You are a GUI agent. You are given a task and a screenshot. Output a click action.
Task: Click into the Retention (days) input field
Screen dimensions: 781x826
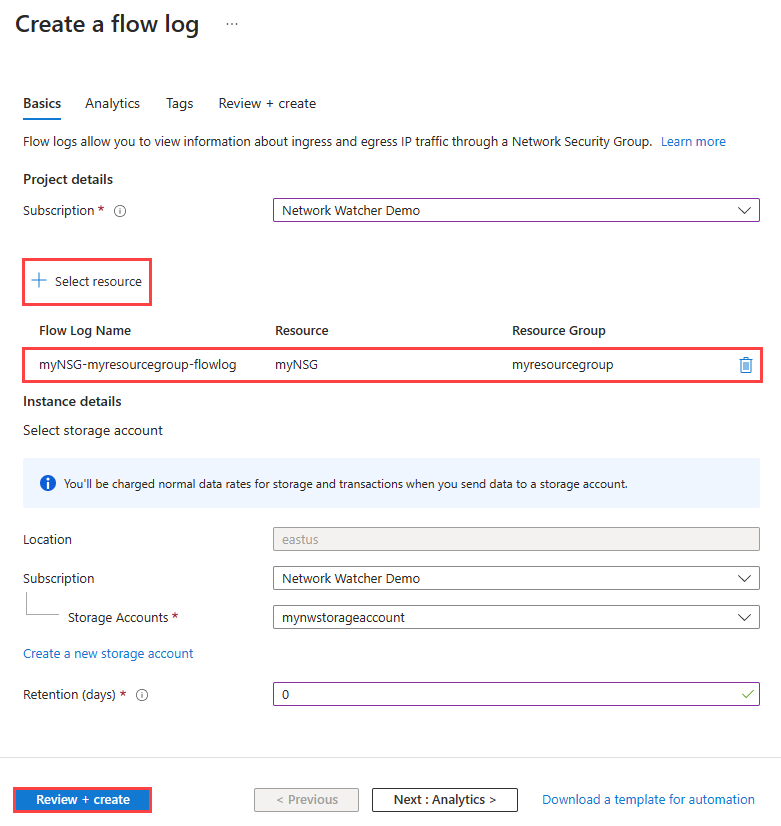click(516, 694)
